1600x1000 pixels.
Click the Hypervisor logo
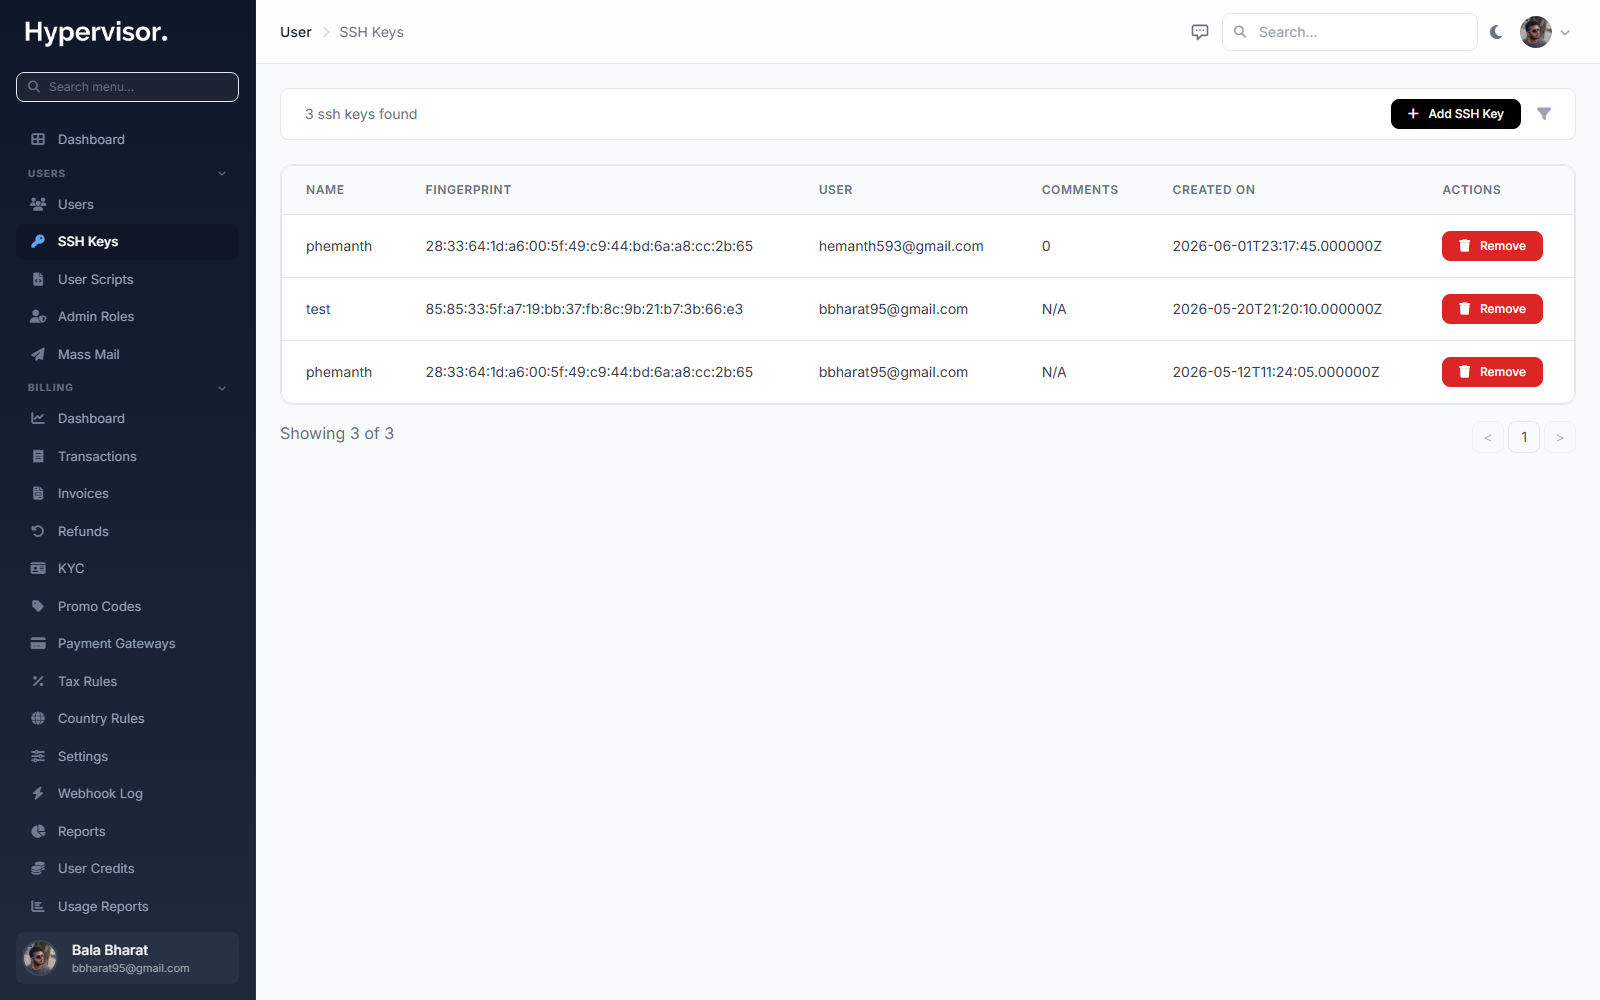[96, 32]
